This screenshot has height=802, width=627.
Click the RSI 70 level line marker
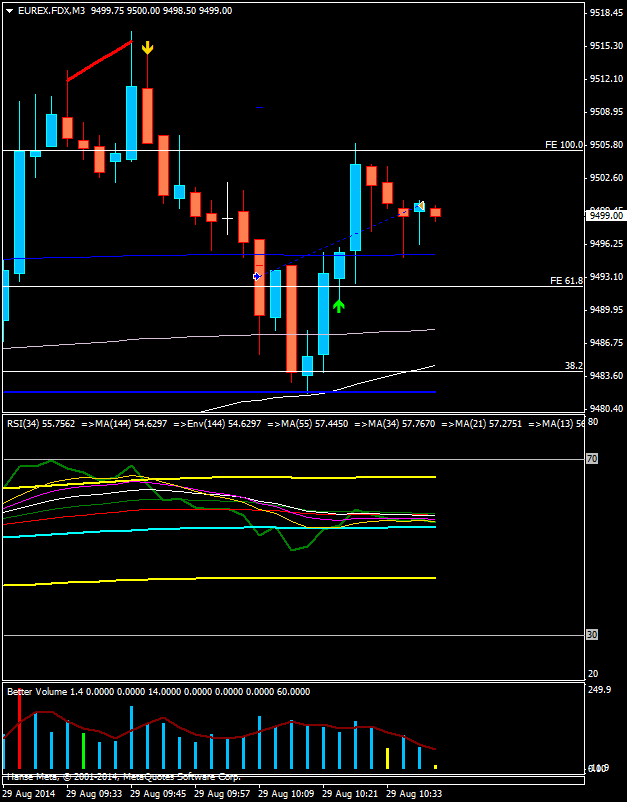click(593, 458)
